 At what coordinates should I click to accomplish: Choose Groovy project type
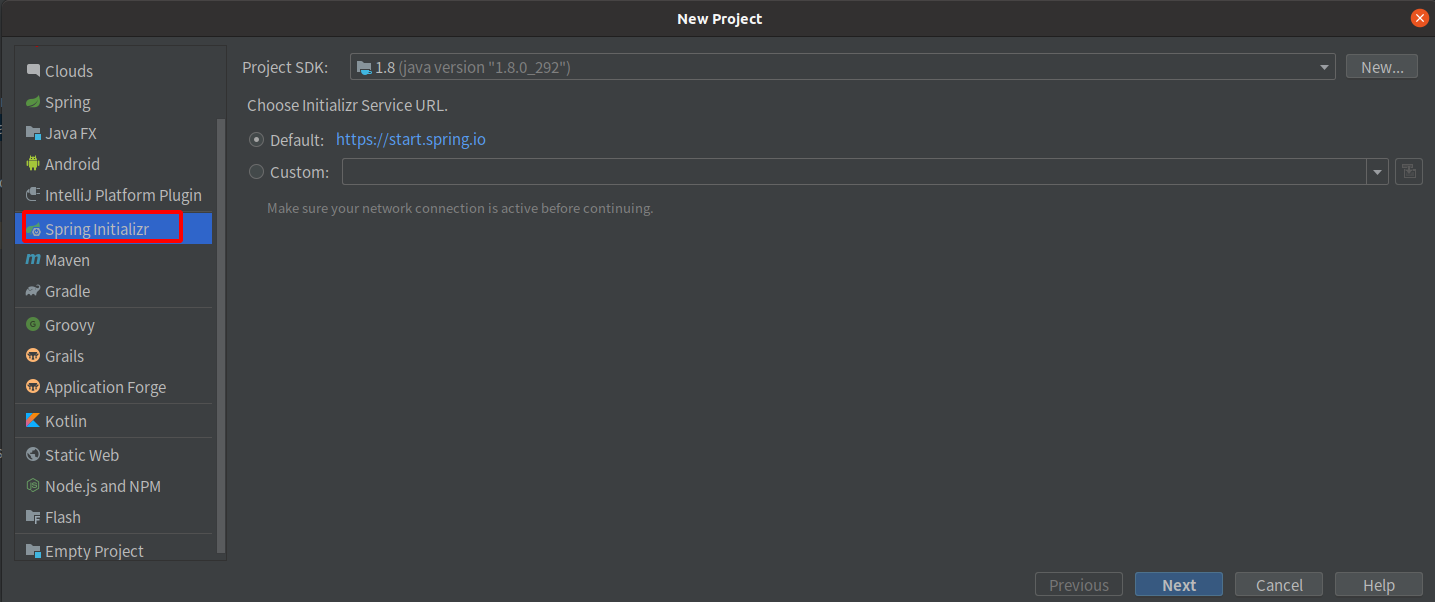115,325
